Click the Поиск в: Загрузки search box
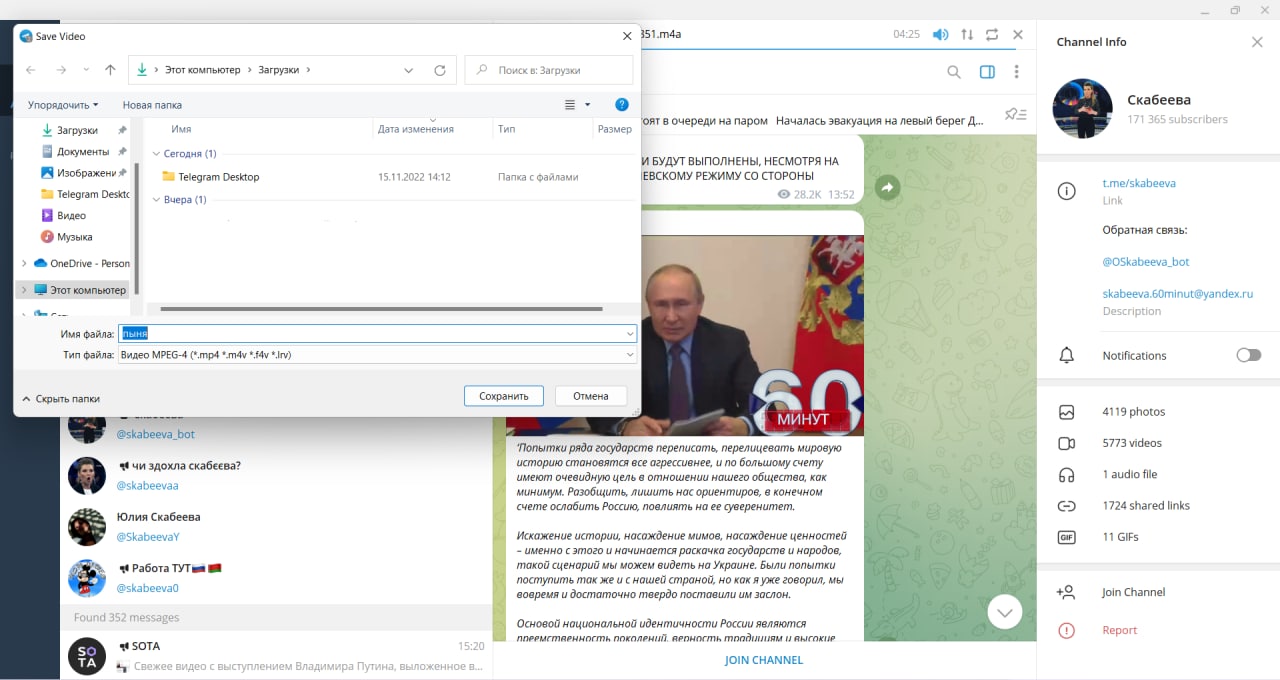This screenshot has height=680, width=1280. (x=549, y=70)
